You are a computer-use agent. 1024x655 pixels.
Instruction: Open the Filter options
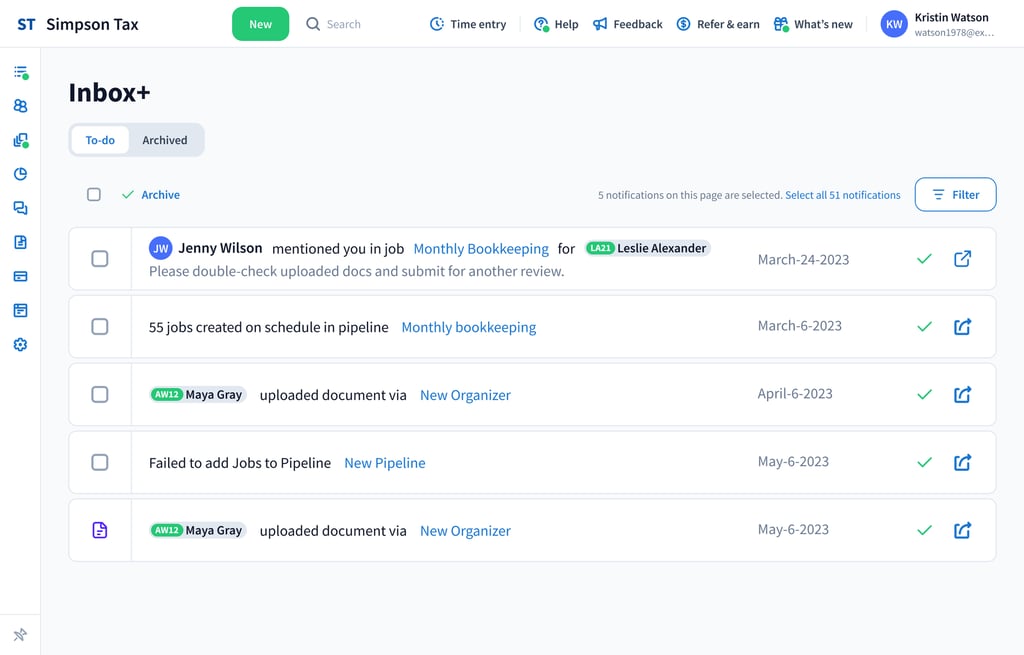955,195
